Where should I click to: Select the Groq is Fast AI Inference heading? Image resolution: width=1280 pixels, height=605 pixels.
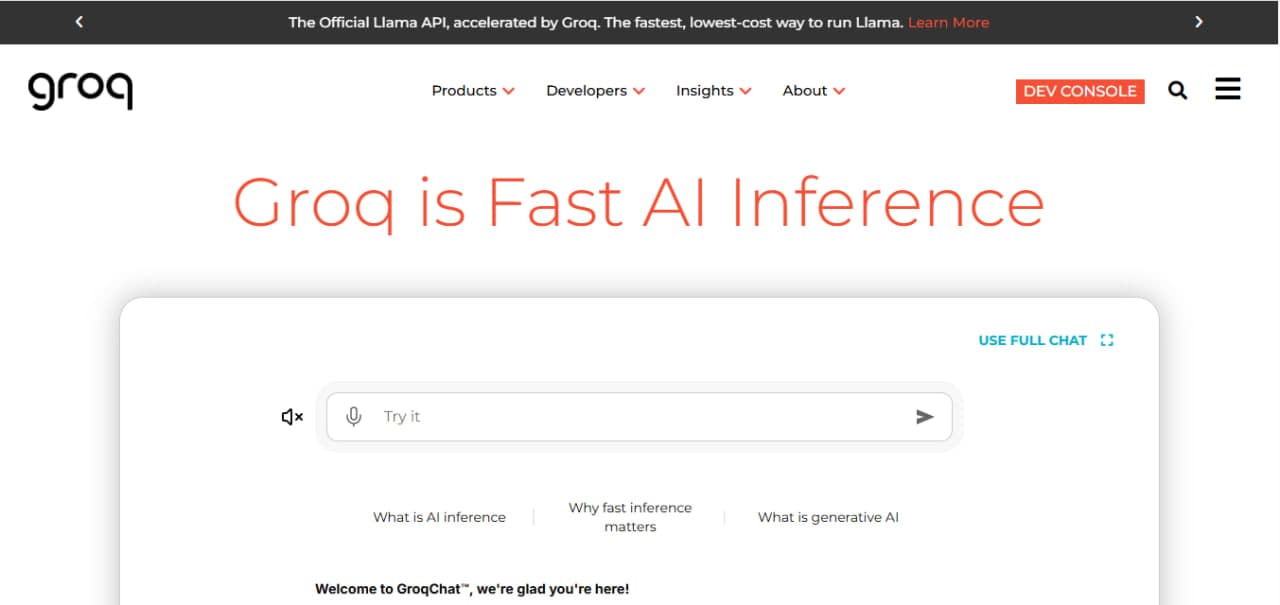pos(639,202)
